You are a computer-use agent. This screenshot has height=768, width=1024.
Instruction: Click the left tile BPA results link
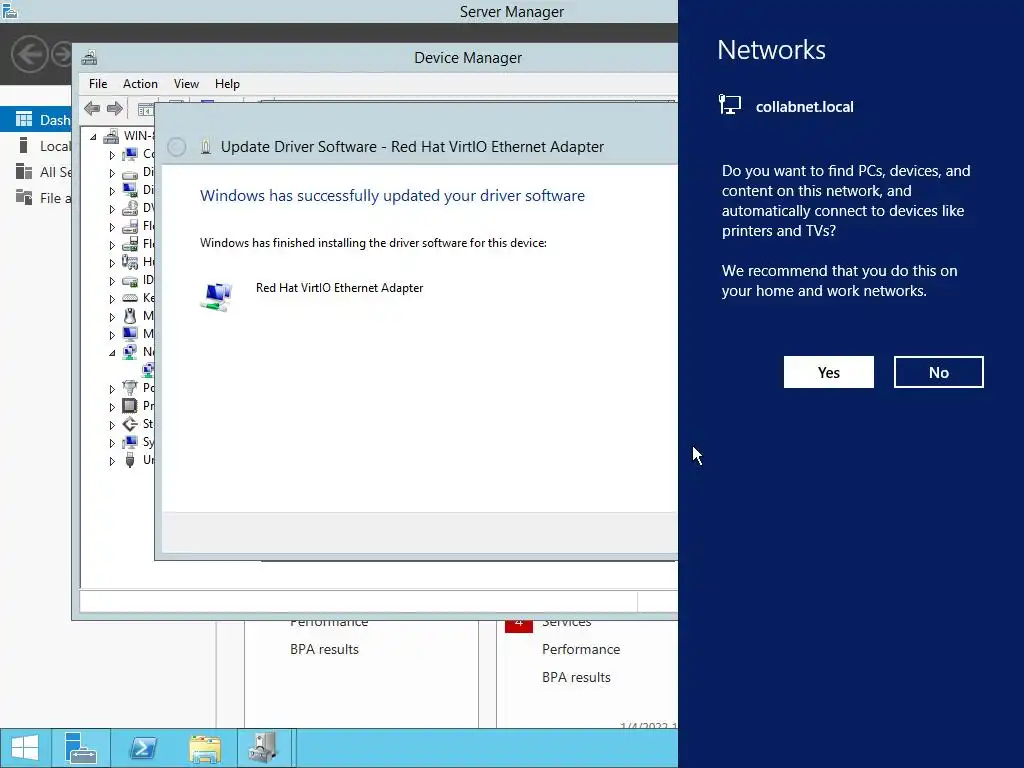pos(324,649)
